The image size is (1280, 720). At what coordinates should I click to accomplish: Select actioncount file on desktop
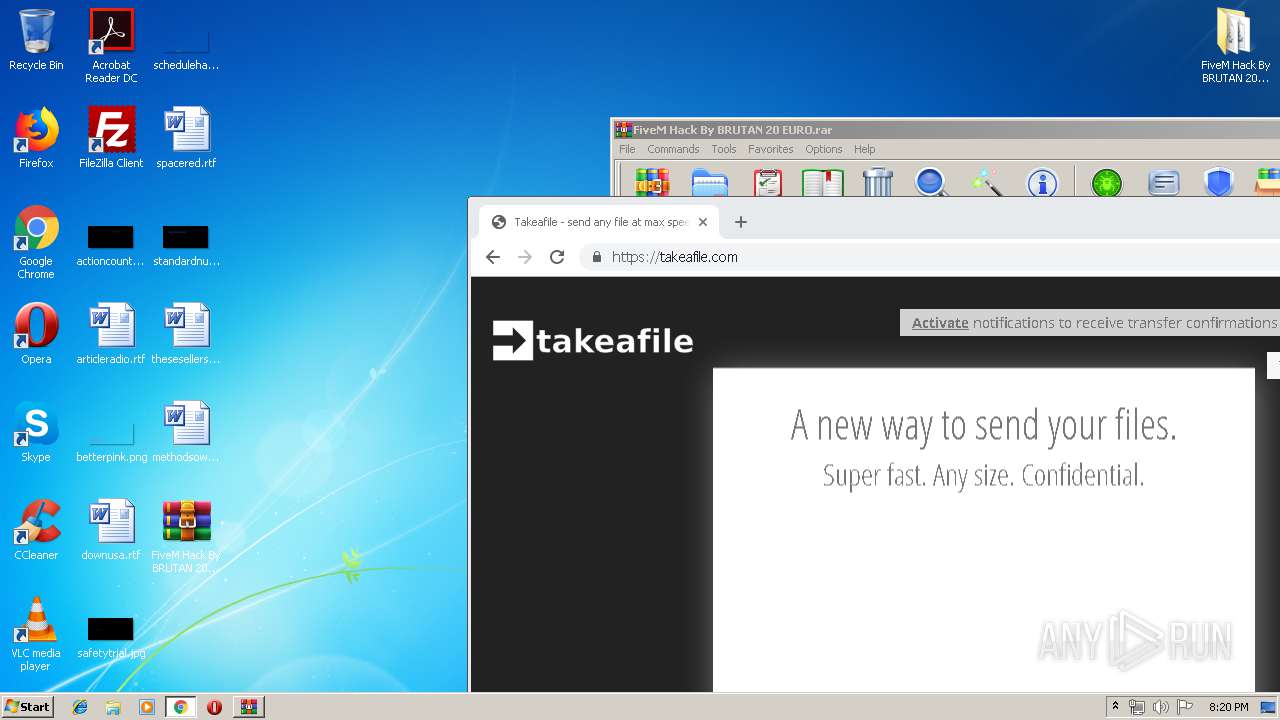pos(111,246)
